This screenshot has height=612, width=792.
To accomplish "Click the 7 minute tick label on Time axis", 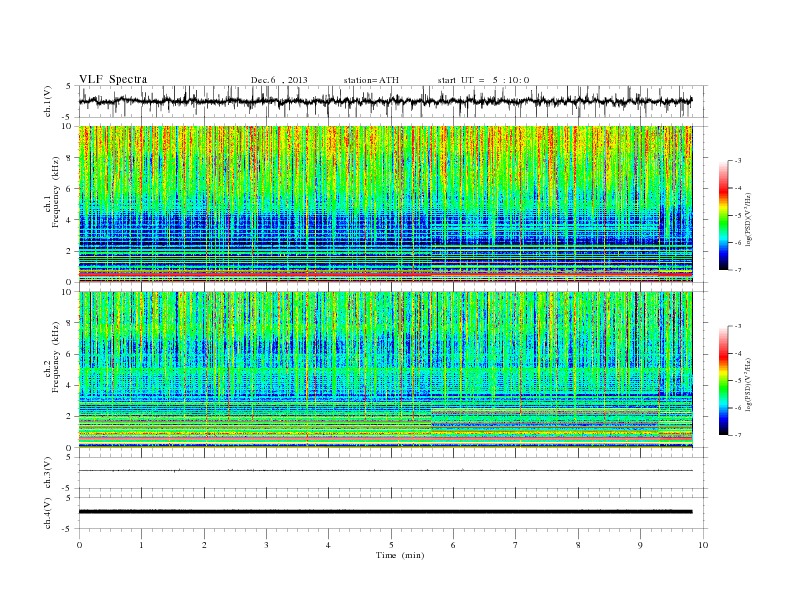I will tap(516, 545).
